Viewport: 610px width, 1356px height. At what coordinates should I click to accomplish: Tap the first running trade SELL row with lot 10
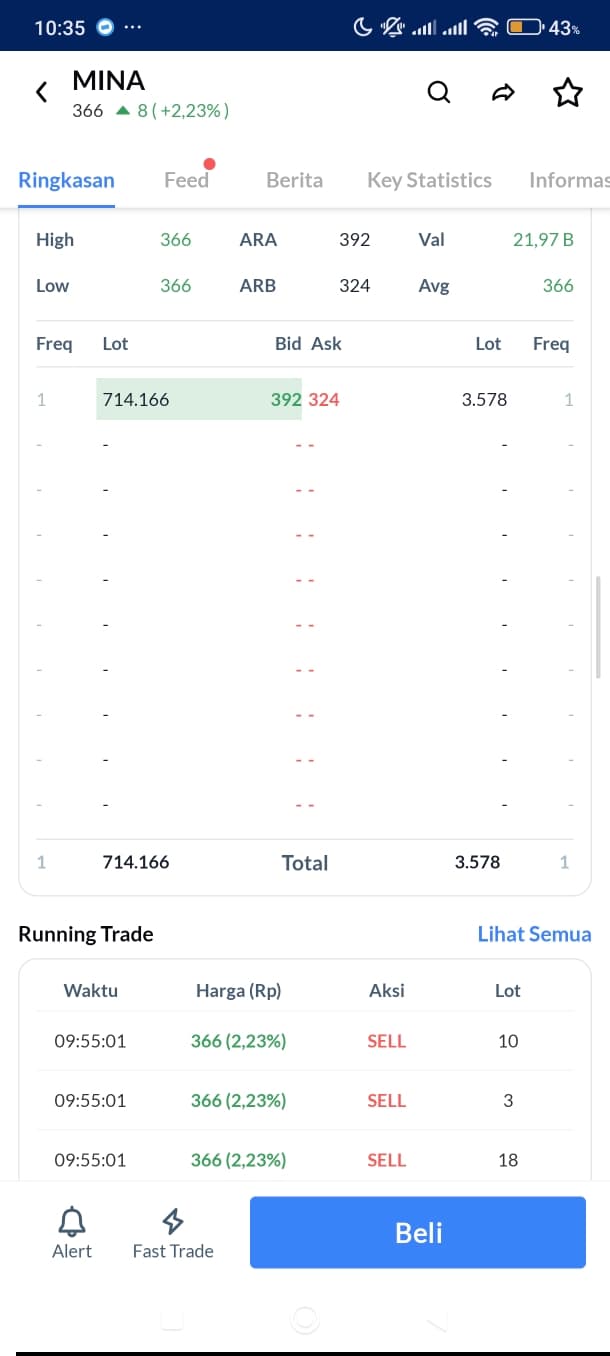(x=305, y=1041)
